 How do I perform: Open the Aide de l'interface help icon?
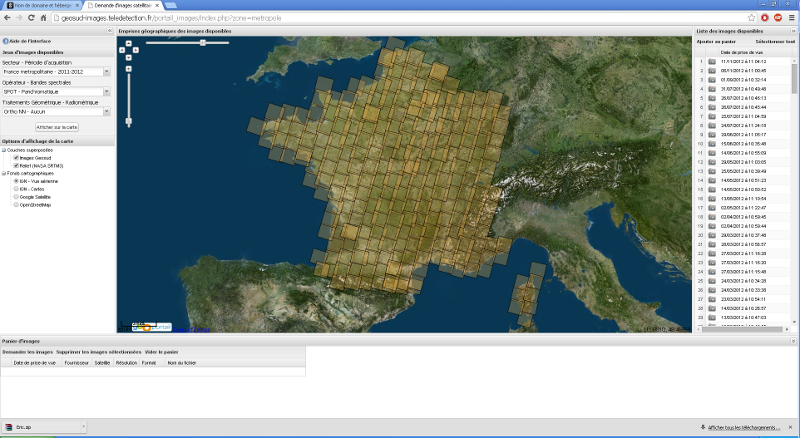tap(5, 40)
